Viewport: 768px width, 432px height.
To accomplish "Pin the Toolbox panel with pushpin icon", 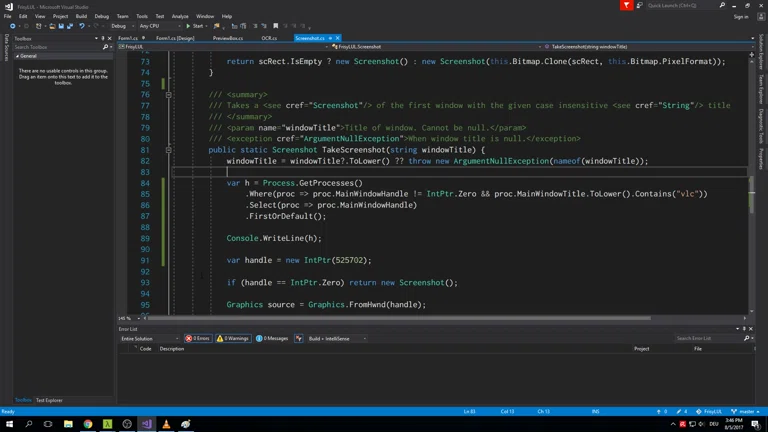I will pos(103,38).
